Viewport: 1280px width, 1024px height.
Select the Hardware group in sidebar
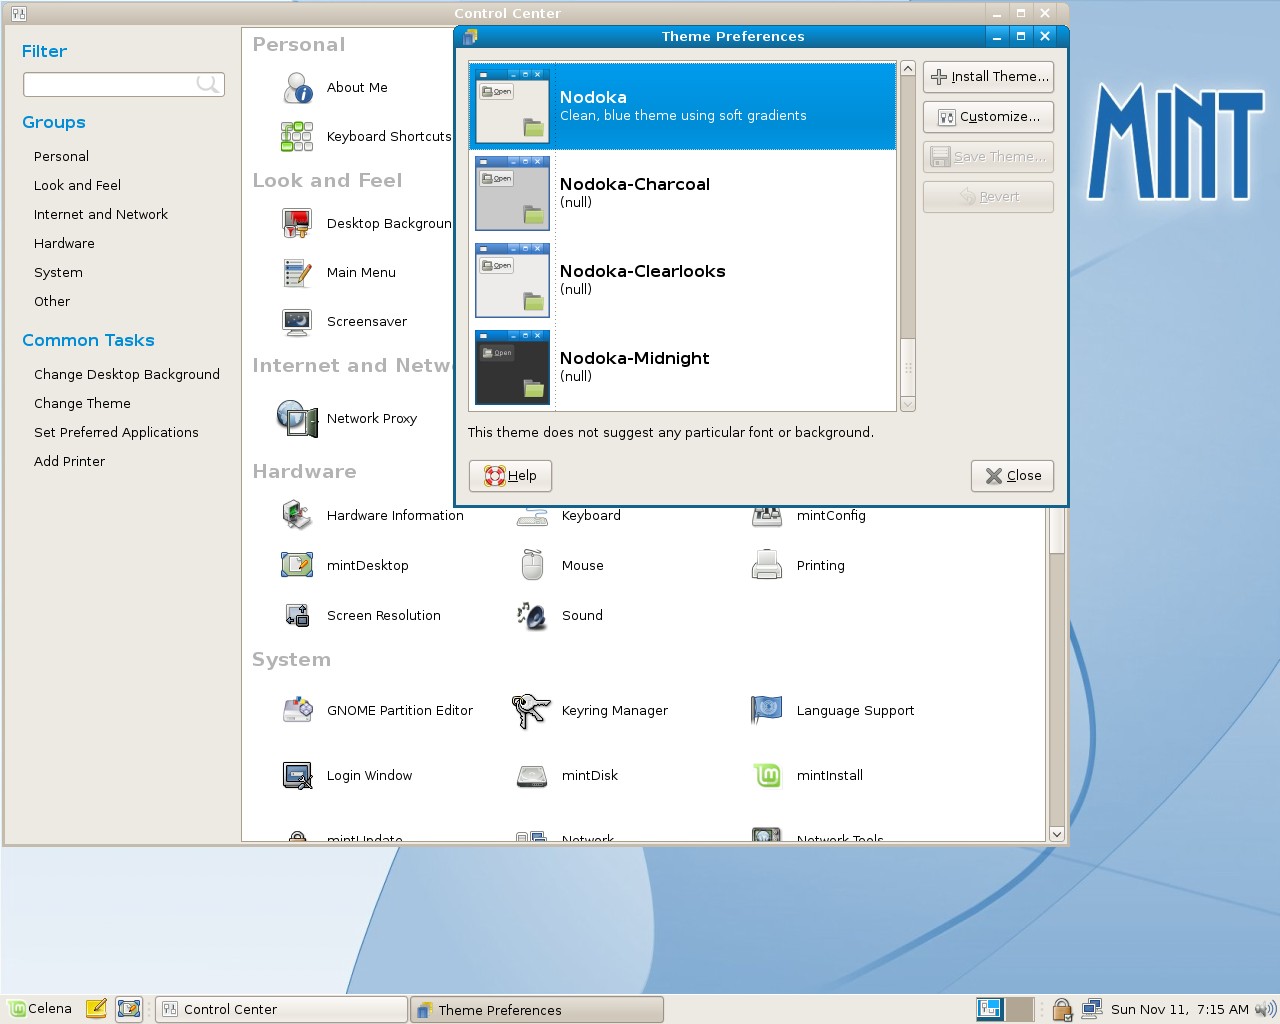[x=64, y=243]
